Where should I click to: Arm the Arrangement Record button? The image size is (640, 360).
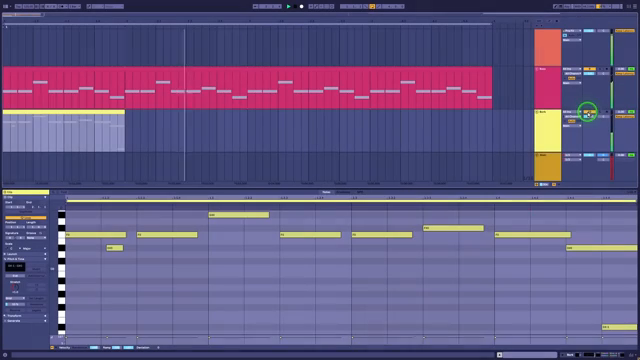pyautogui.click(x=302, y=7)
